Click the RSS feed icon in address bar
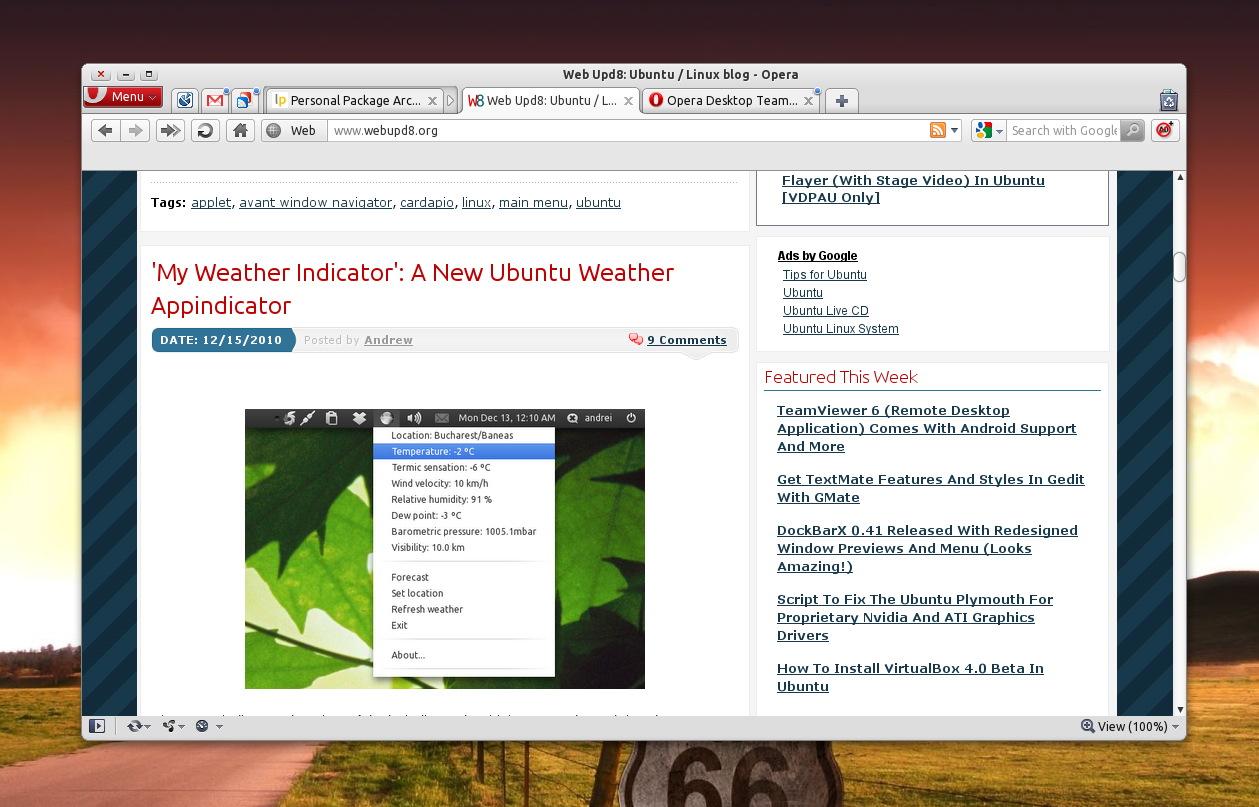This screenshot has width=1259, height=807. click(x=938, y=130)
